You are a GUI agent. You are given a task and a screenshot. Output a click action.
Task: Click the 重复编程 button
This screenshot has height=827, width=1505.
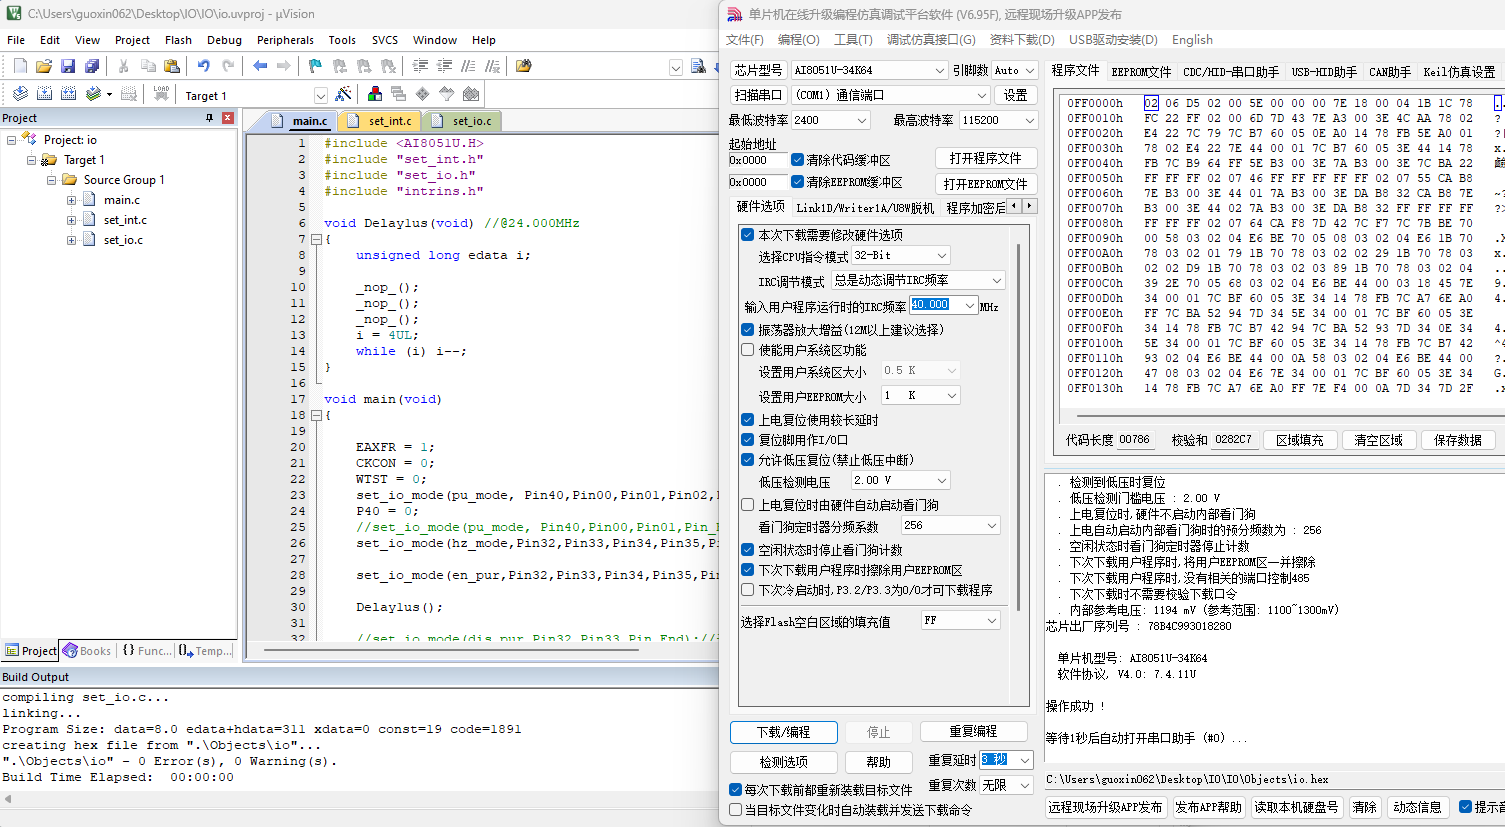[x=974, y=732]
